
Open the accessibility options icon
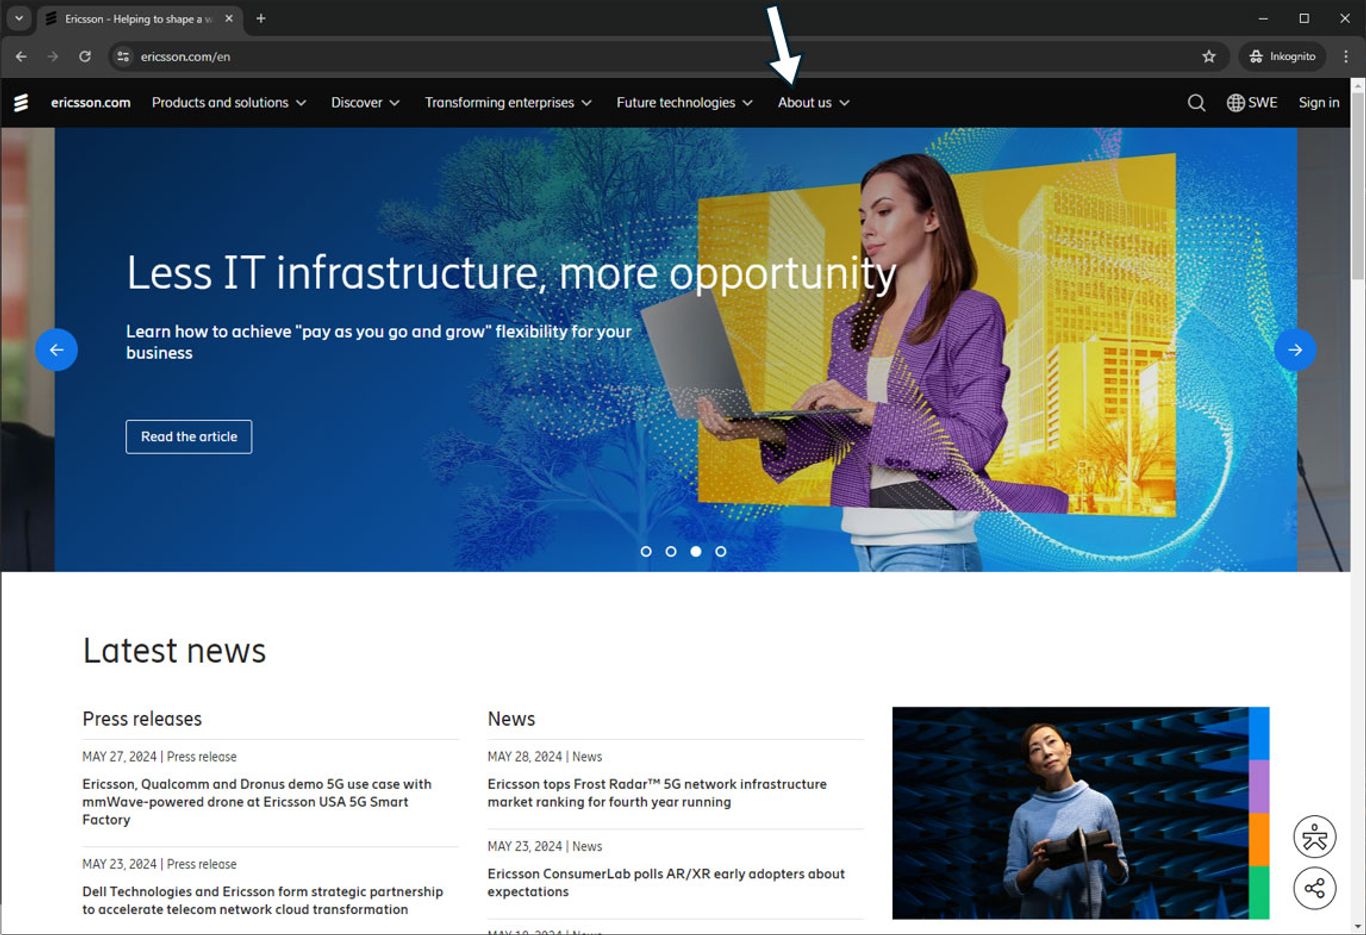pos(1314,837)
